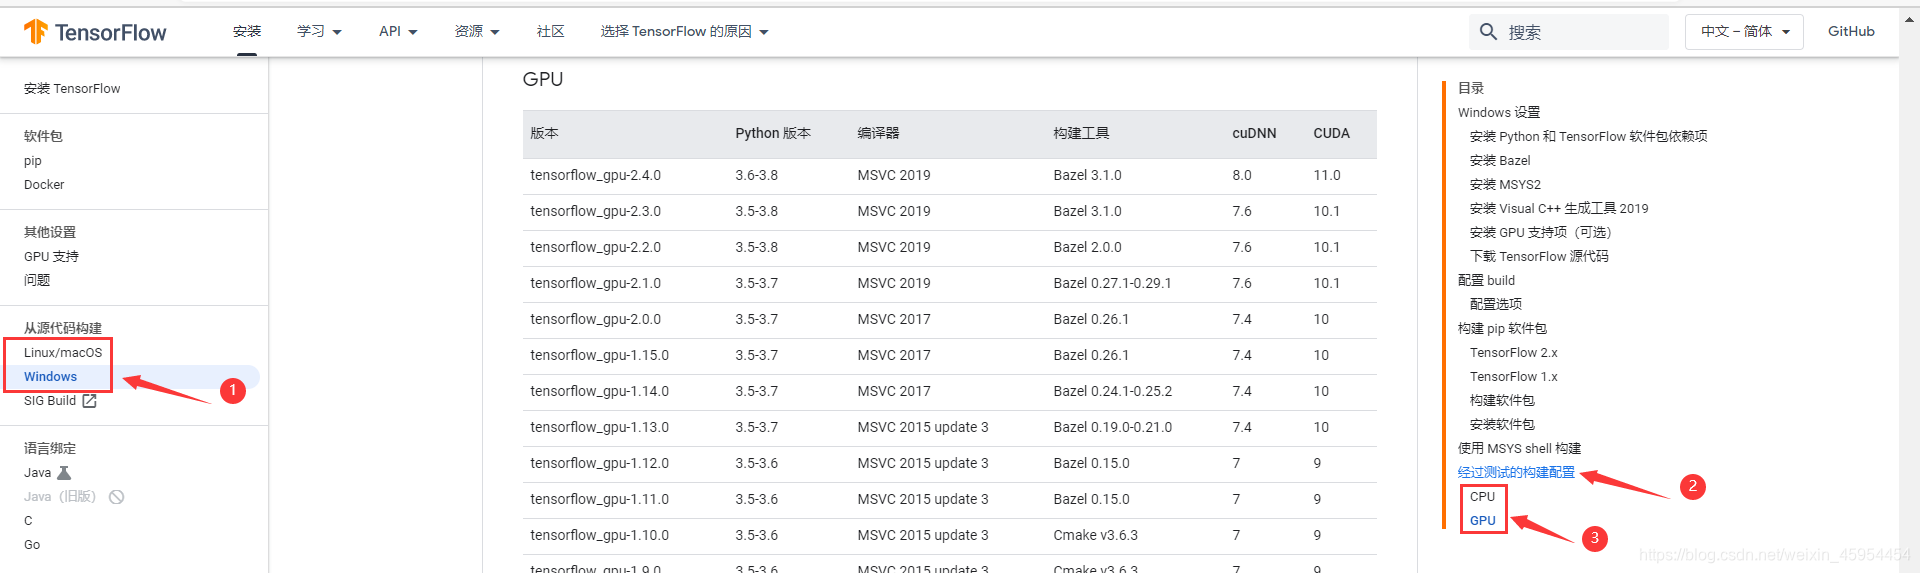Jump to TensorFlow 1.x section

click(1514, 377)
